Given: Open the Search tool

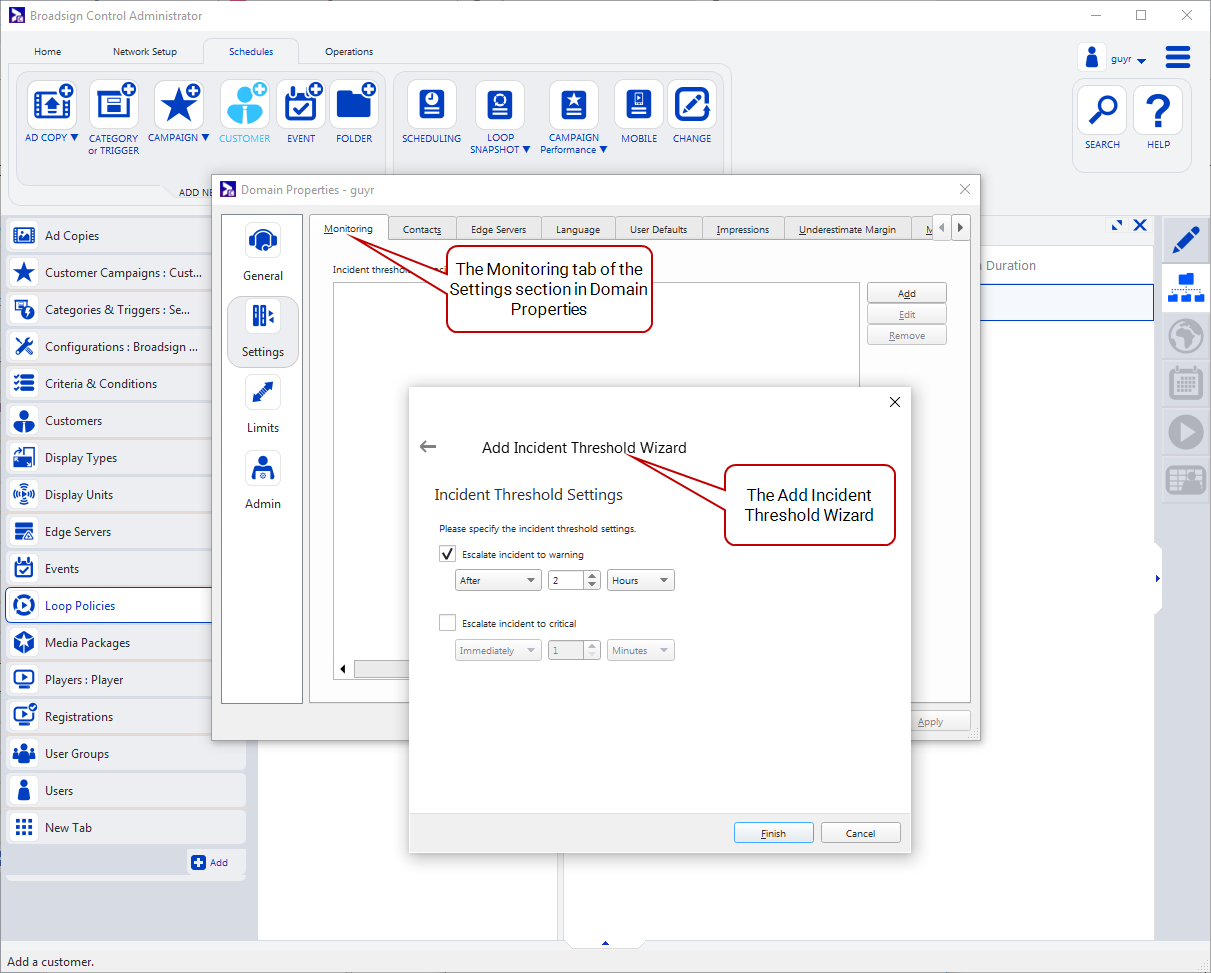Looking at the screenshot, I should click(x=1102, y=110).
